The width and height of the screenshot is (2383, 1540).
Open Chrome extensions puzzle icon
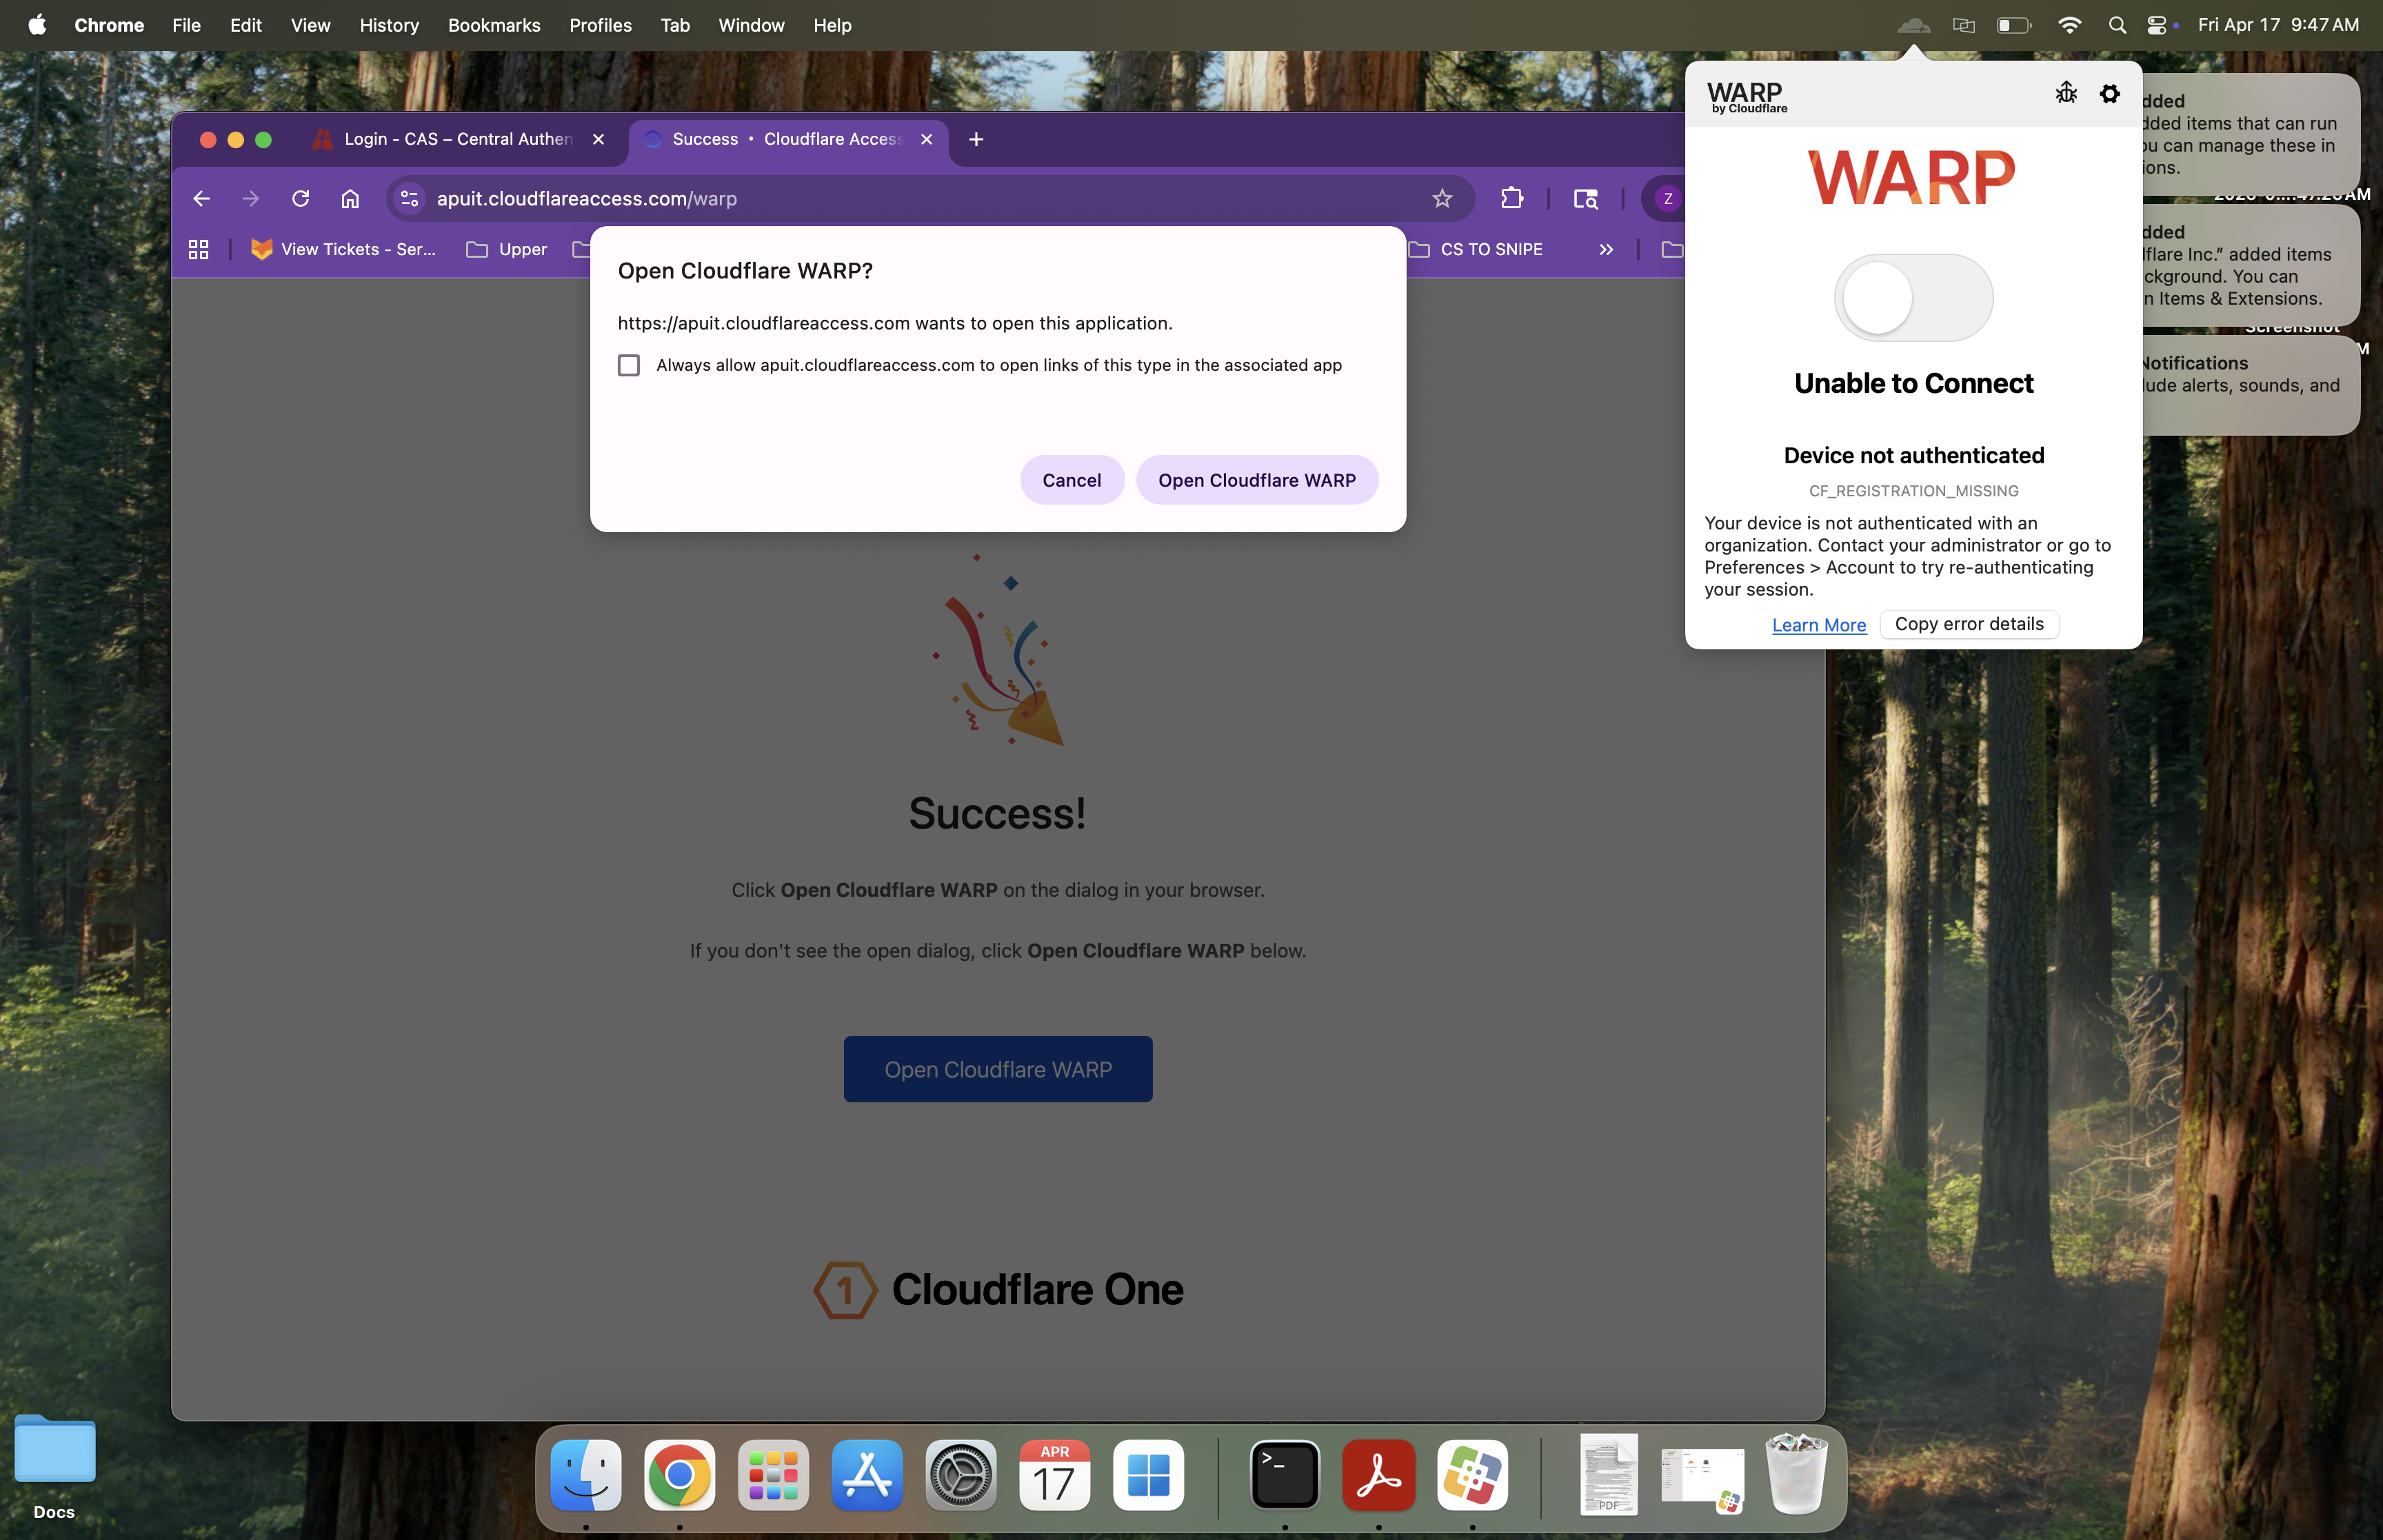click(x=1511, y=199)
